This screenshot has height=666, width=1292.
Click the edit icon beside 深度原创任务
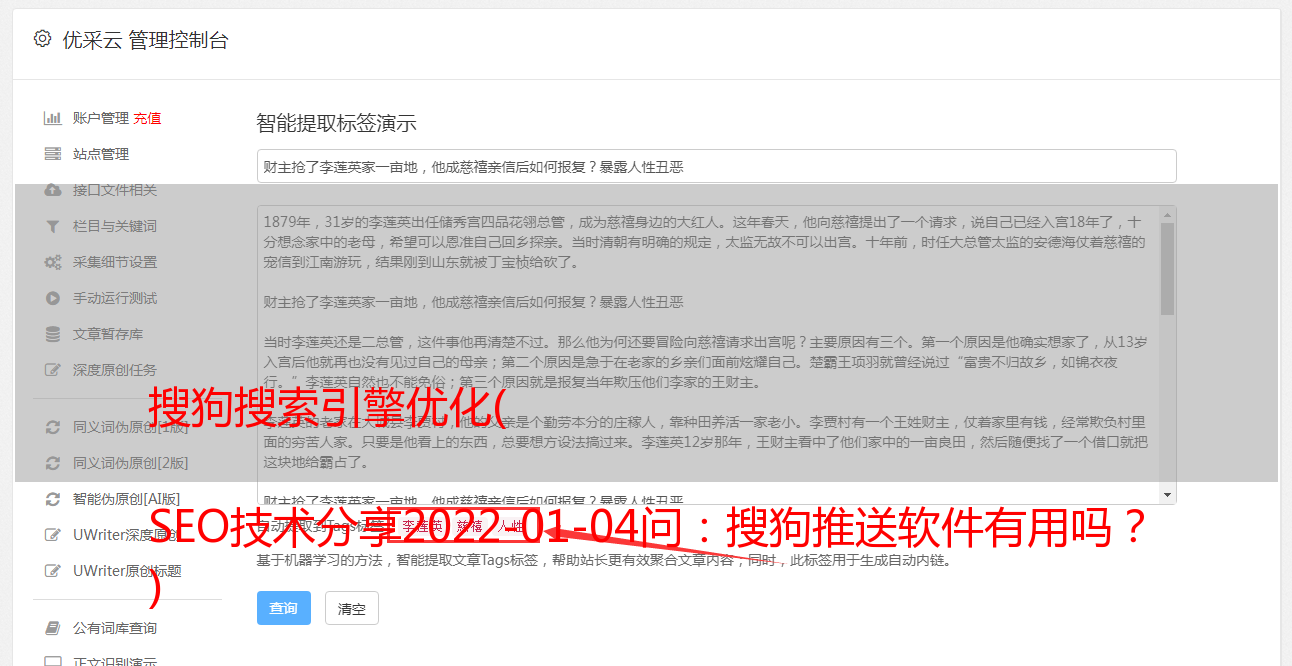[53, 370]
